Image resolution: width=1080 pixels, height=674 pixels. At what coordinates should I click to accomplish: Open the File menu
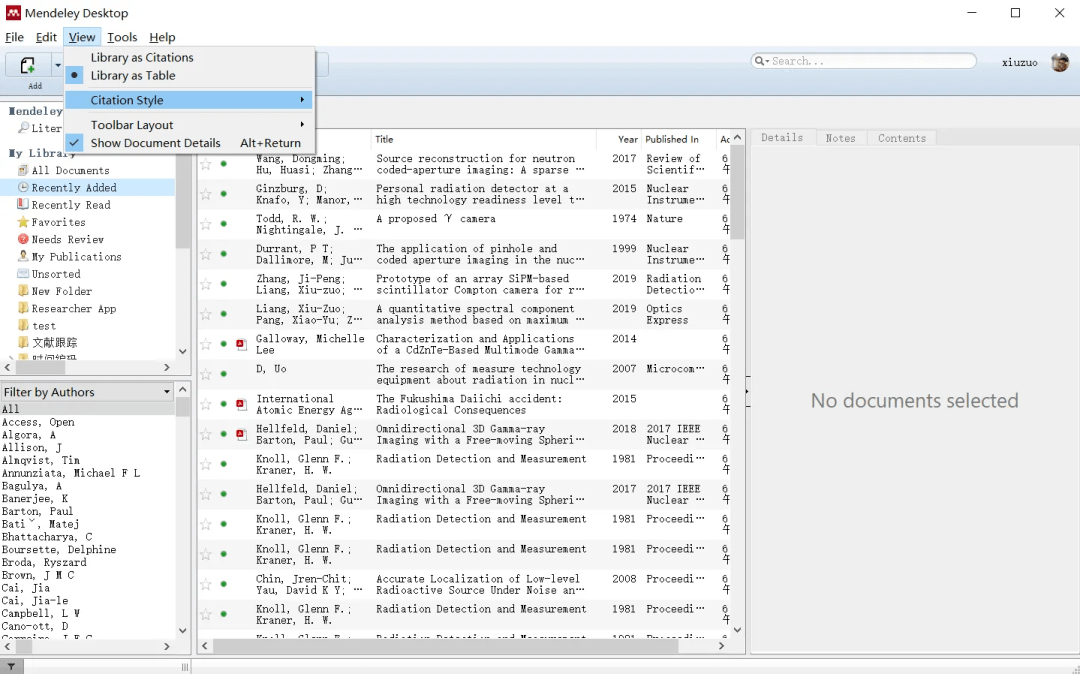14,37
